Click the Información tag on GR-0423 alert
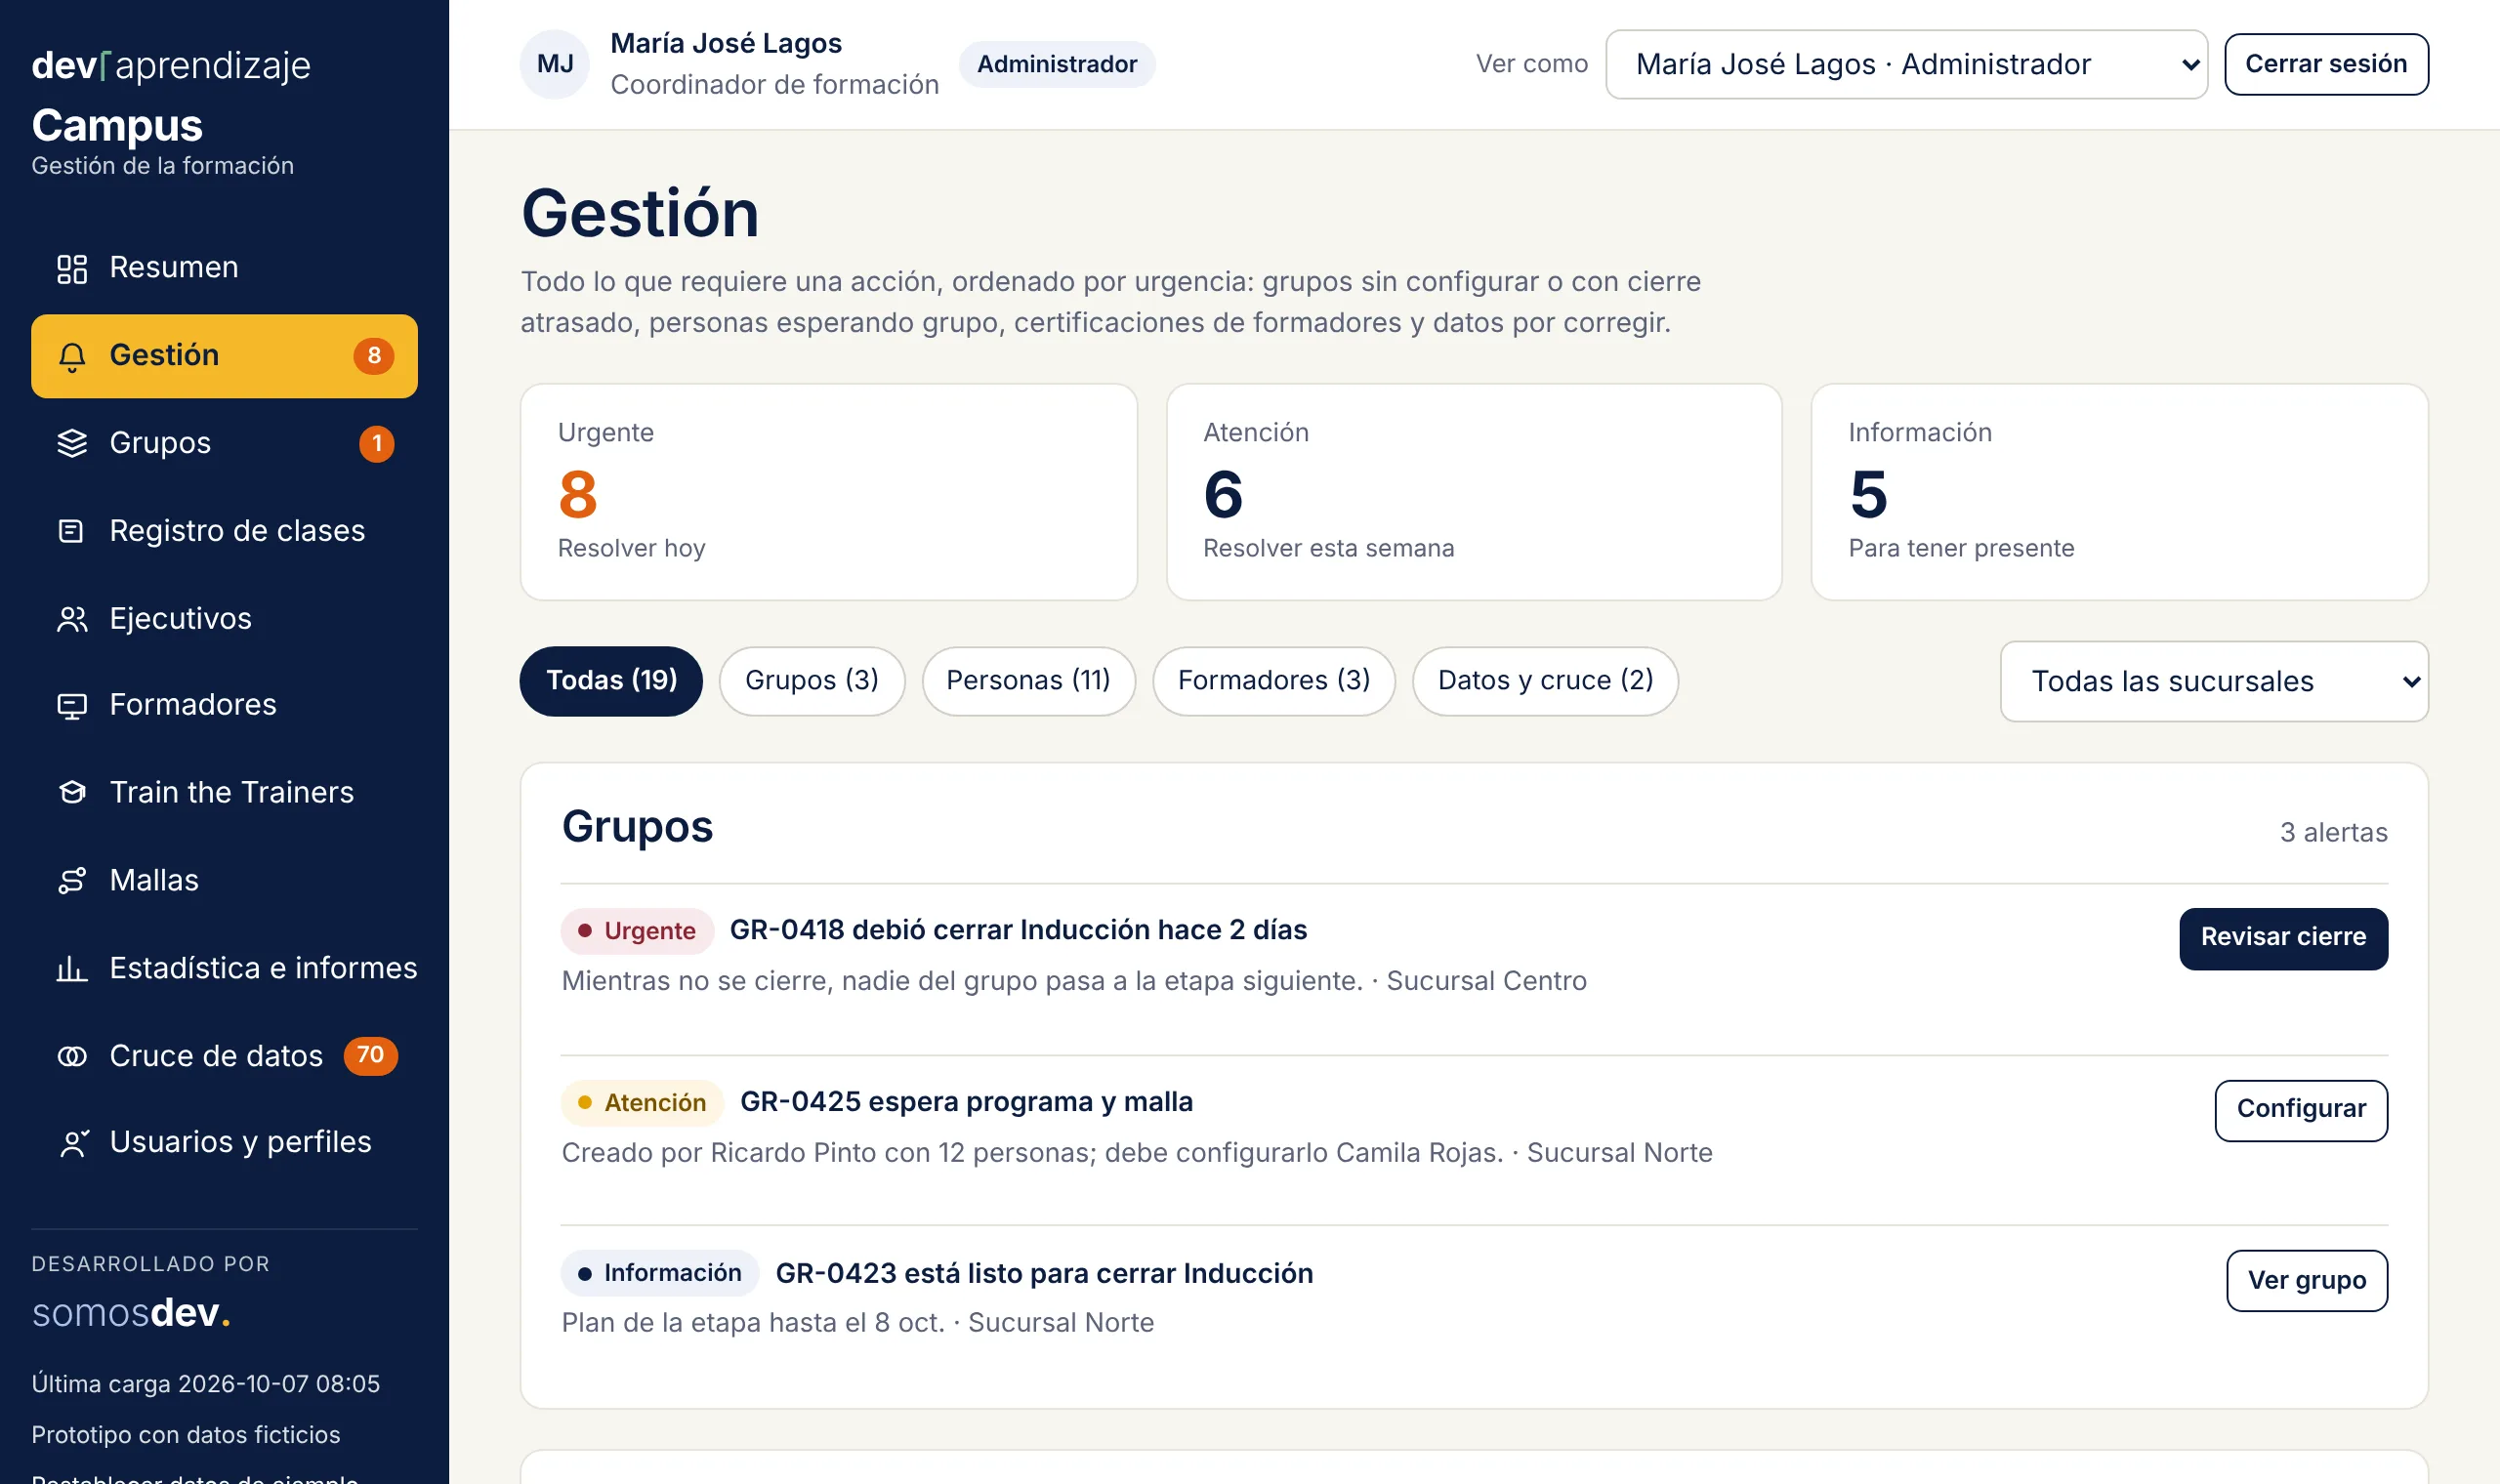Image resolution: width=2500 pixels, height=1484 pixels. 659,1273
